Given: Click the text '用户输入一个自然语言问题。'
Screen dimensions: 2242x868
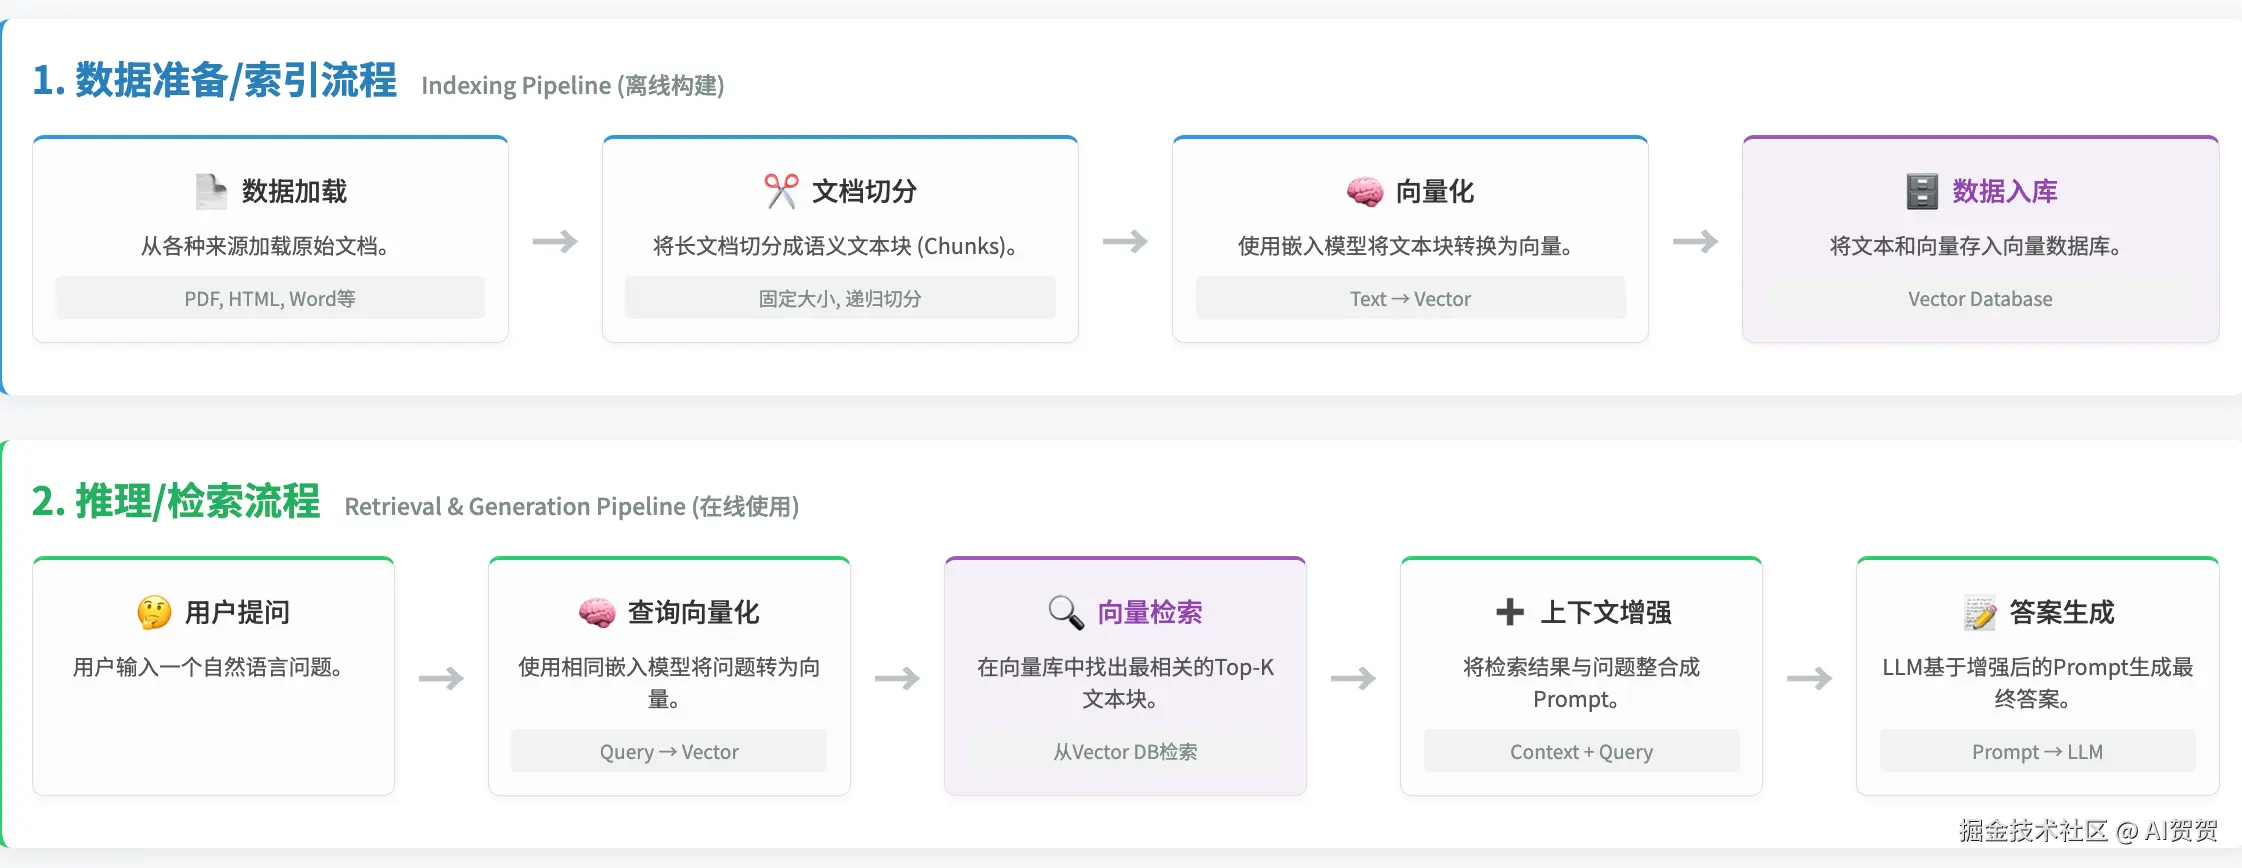Looking at the screenshot, I should [x=208, y=666].
